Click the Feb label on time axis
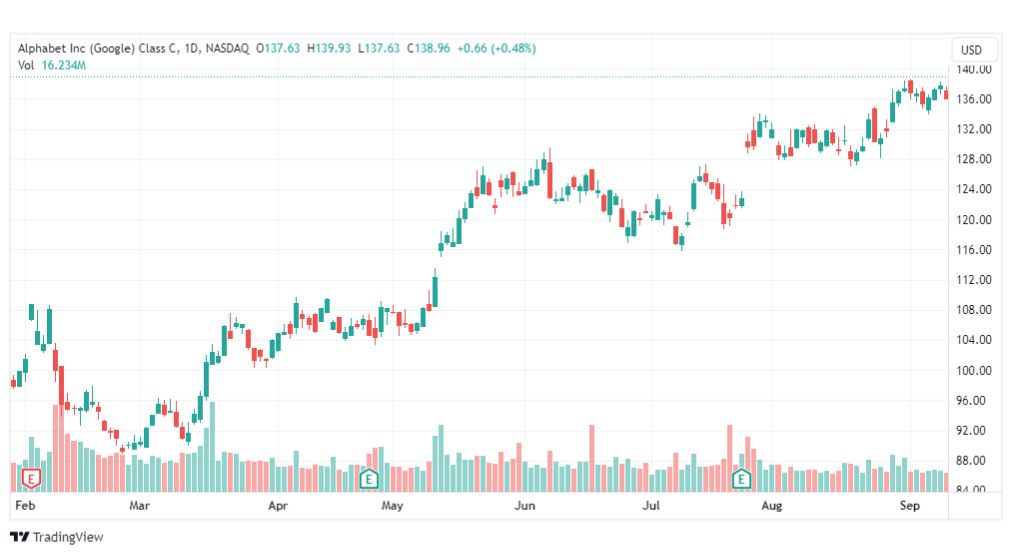Image resolution: width=1012 pixels, height=555 pixels. [x=25, y=505]
